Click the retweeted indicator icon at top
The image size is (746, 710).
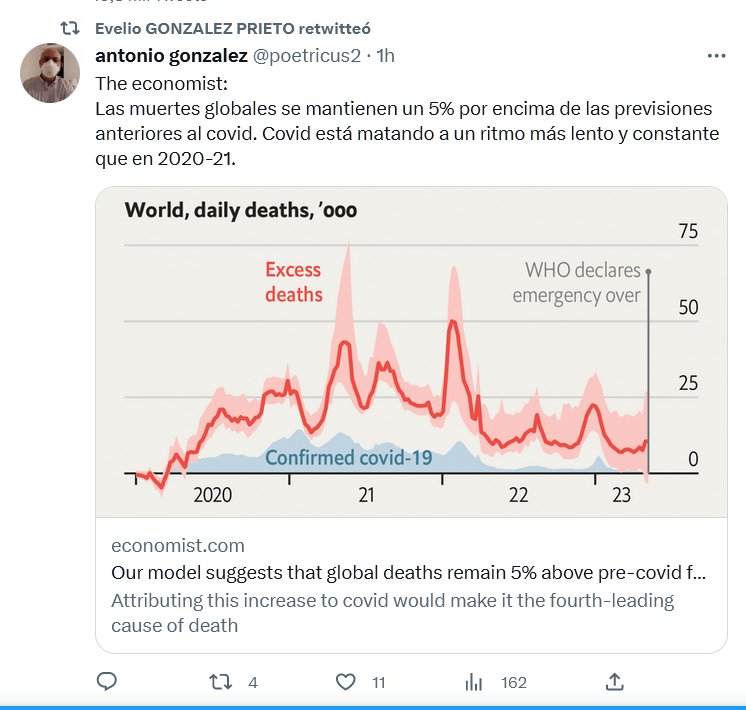(70, 29)
